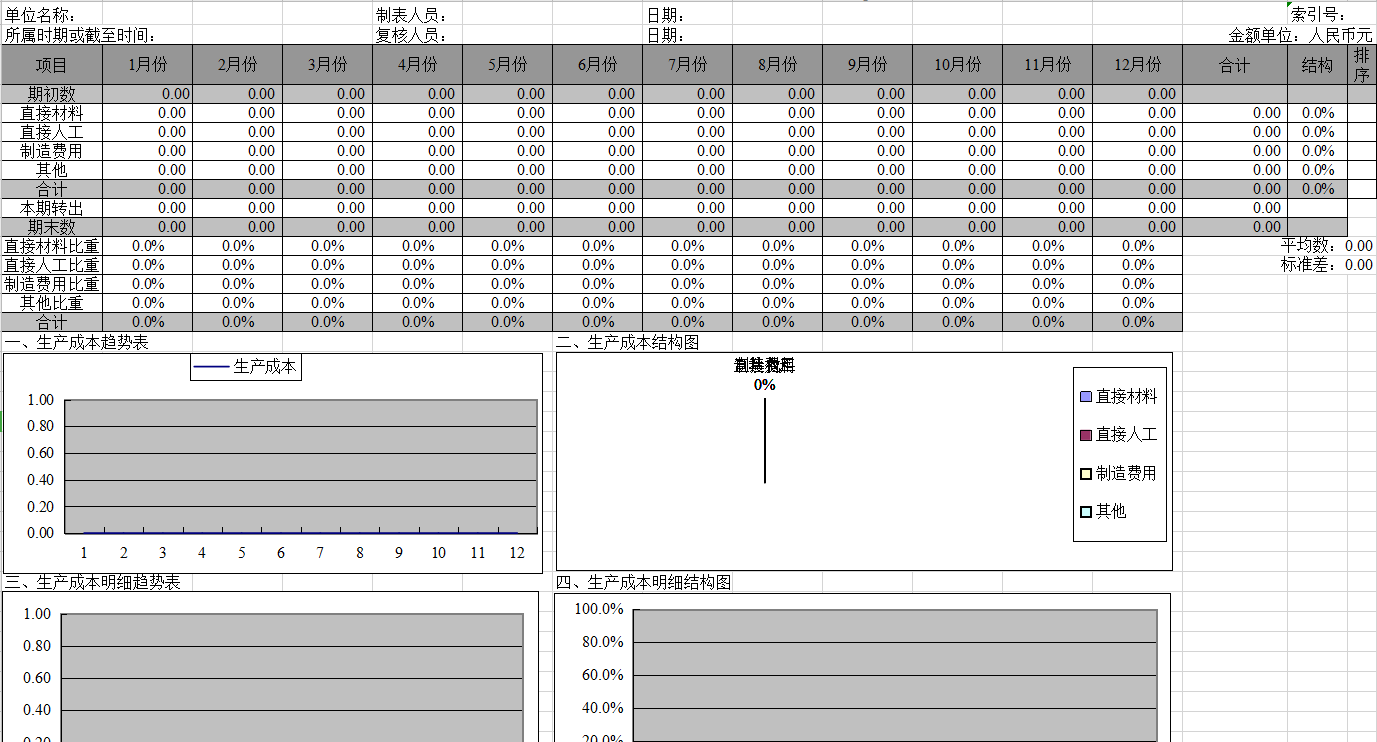The width and height of the screenshot is (1377, 742).
Task: Click the 4月份 column header
Action: (417, 65)
